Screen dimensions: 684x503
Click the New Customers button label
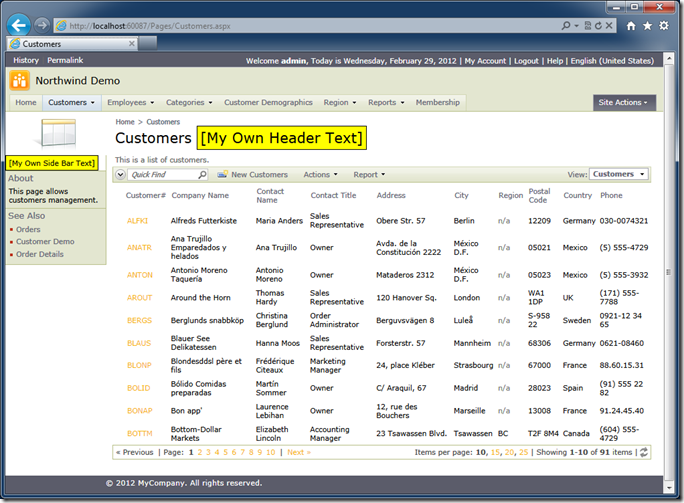coord(260,175)
